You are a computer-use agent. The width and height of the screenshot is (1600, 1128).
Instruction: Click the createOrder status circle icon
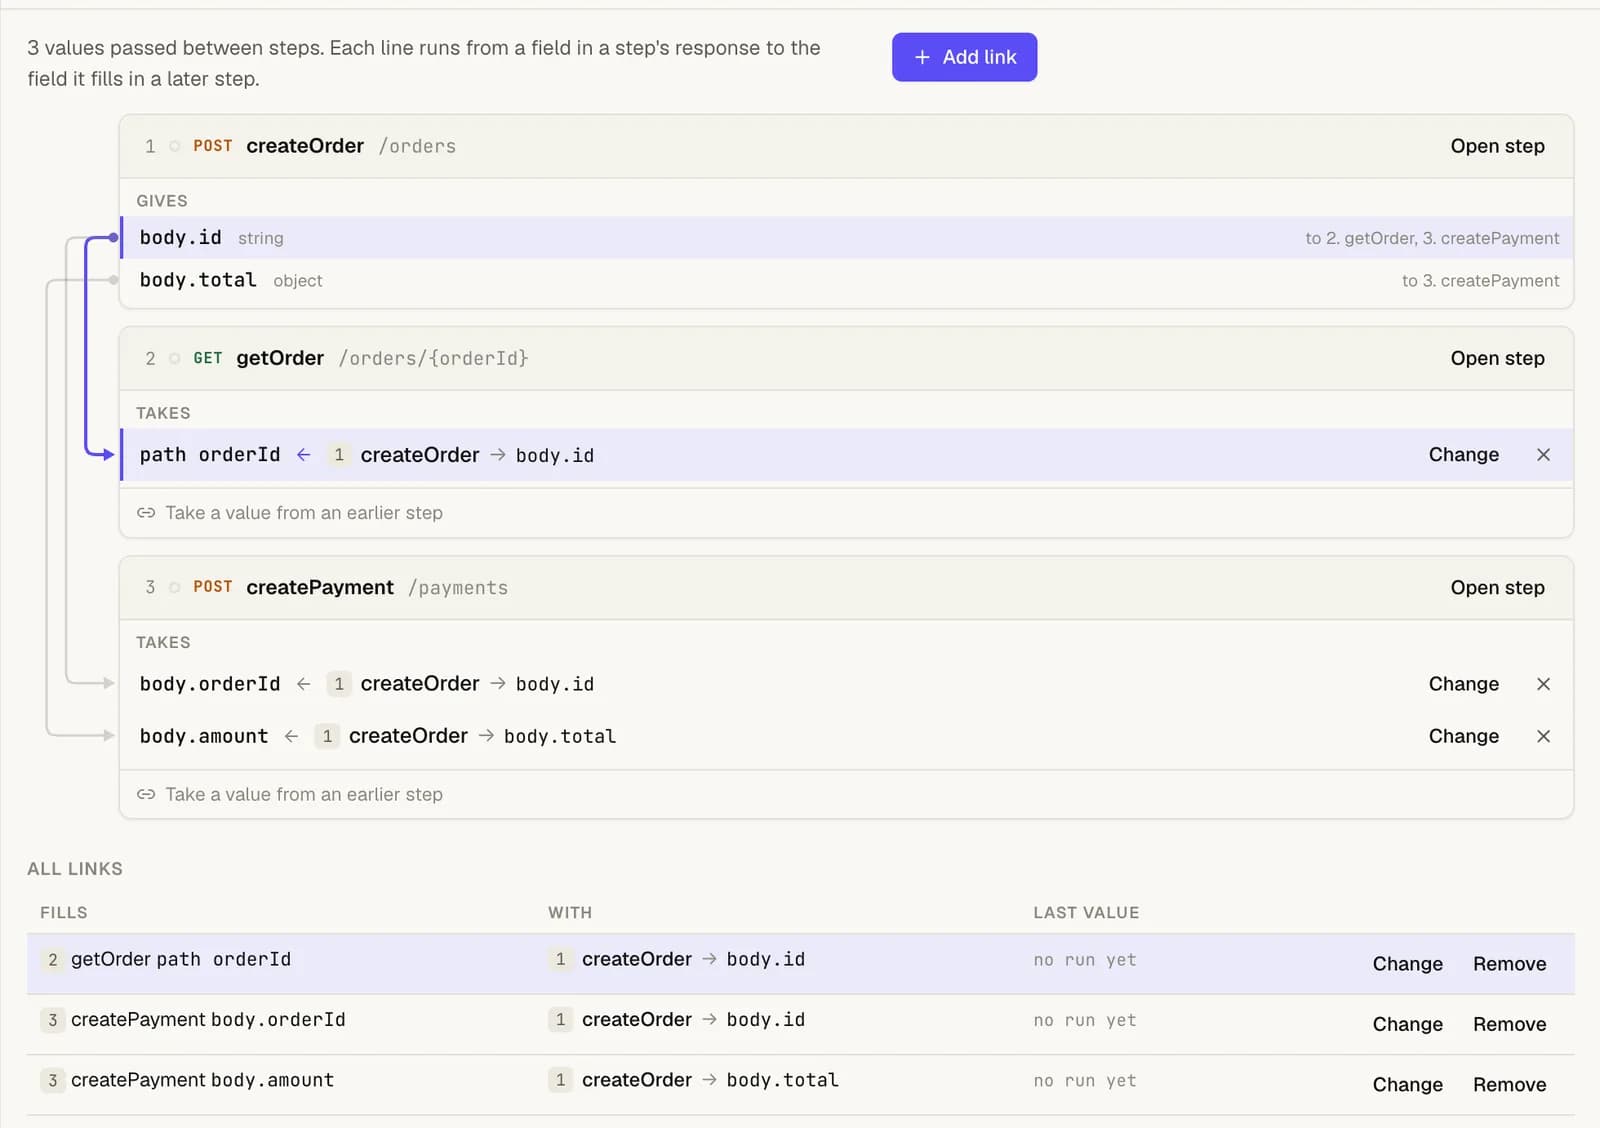point(174,146)
